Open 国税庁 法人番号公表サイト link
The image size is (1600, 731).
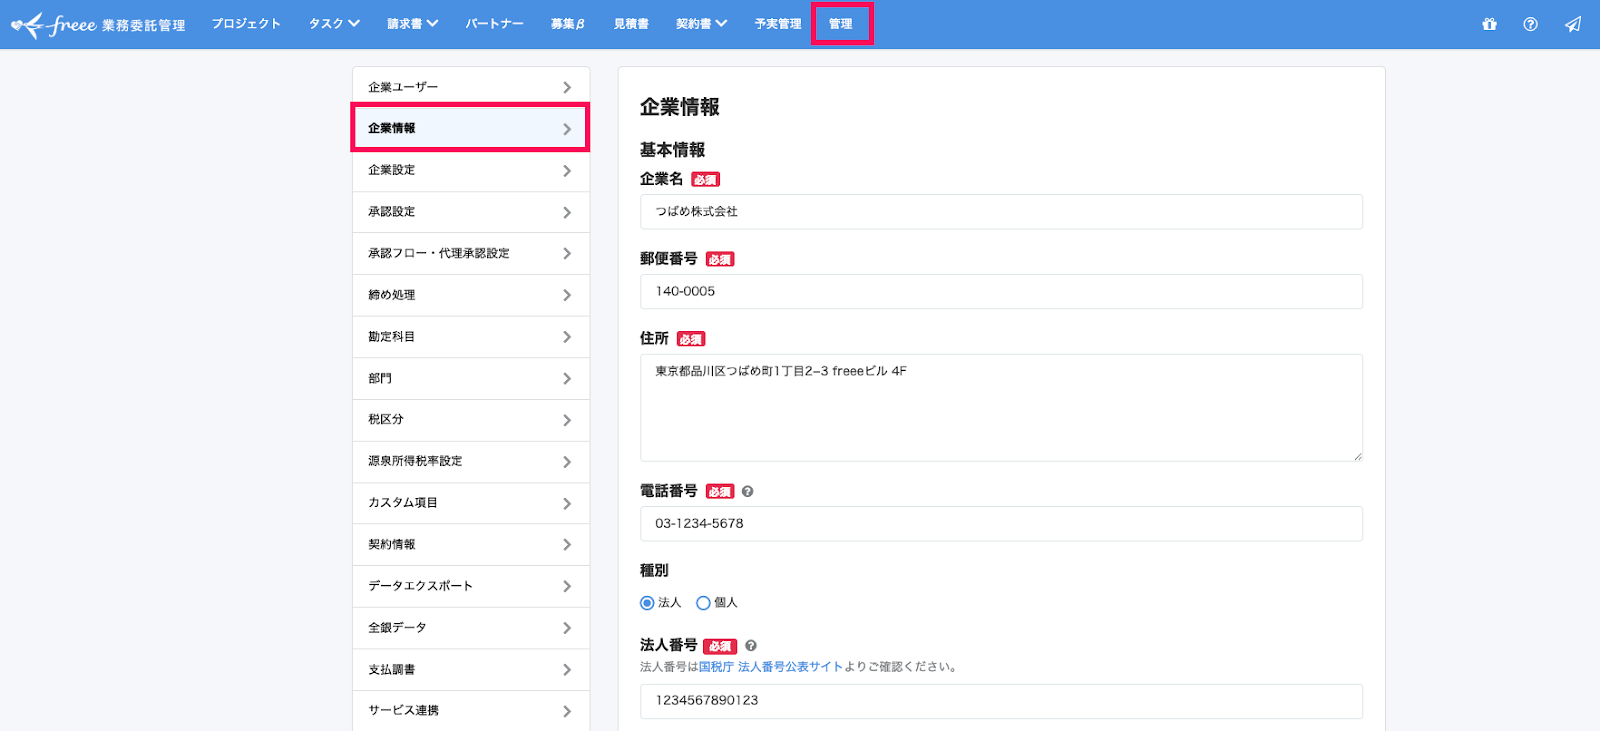pos(770,667)
